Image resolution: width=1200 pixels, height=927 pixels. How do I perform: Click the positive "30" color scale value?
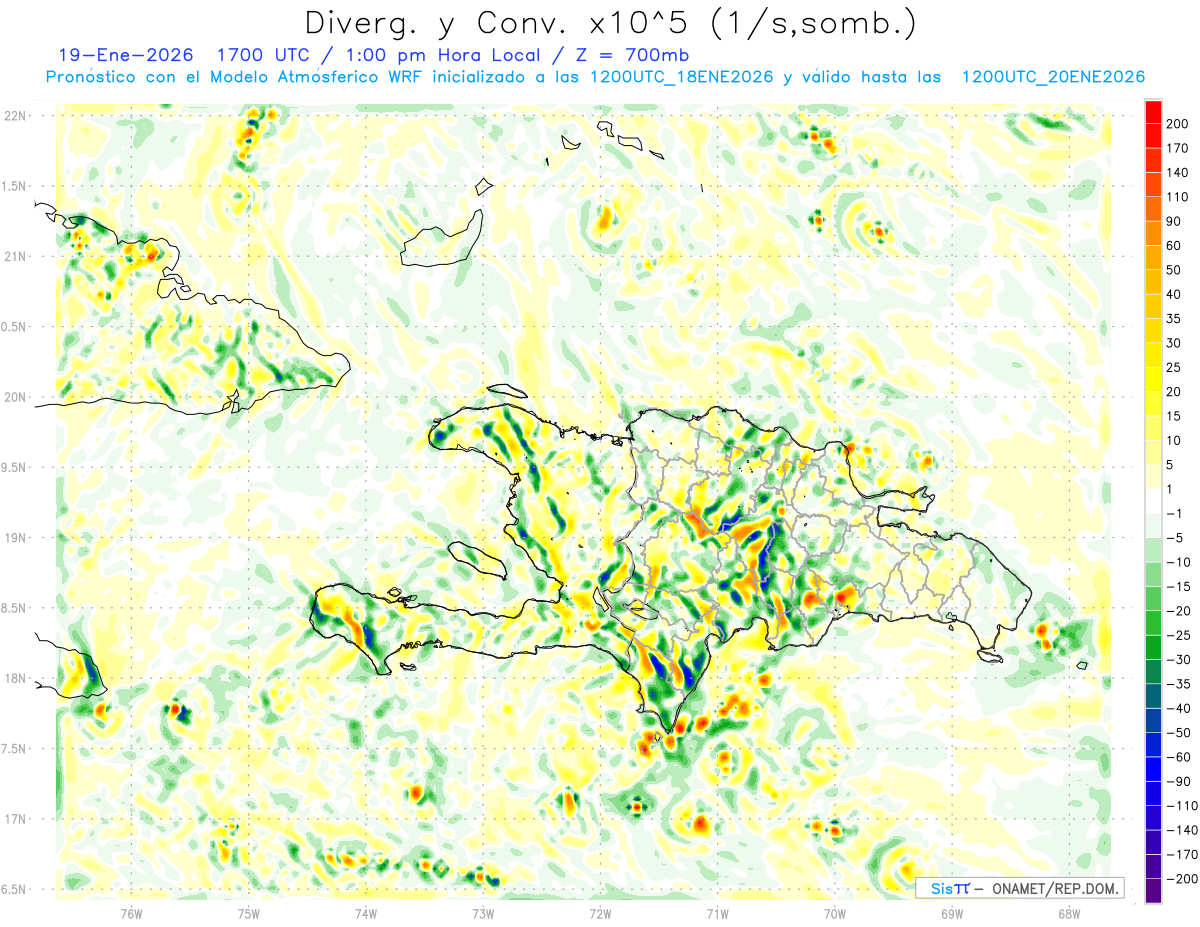pyautogui.click(x=1174, y=343)
